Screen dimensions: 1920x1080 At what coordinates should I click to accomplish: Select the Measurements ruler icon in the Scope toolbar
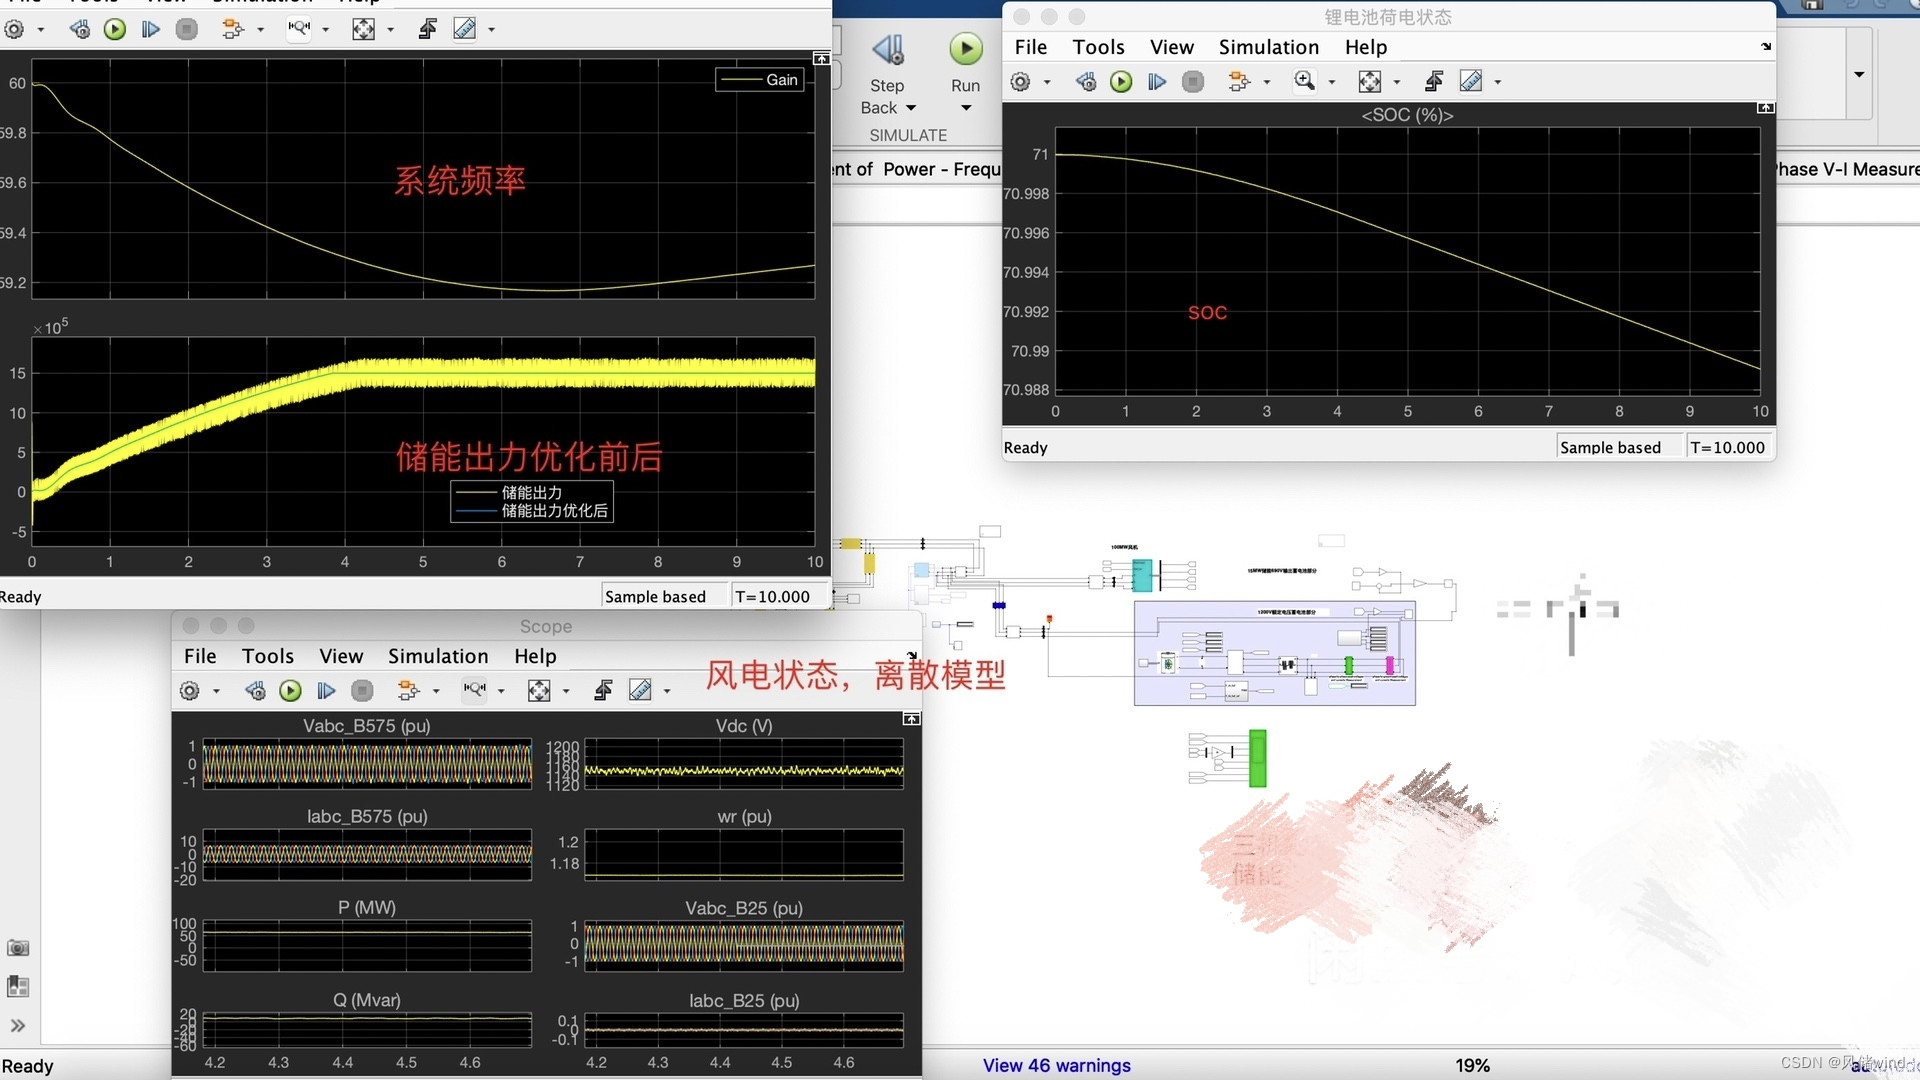pyautogui.click(x=641, y=690)
